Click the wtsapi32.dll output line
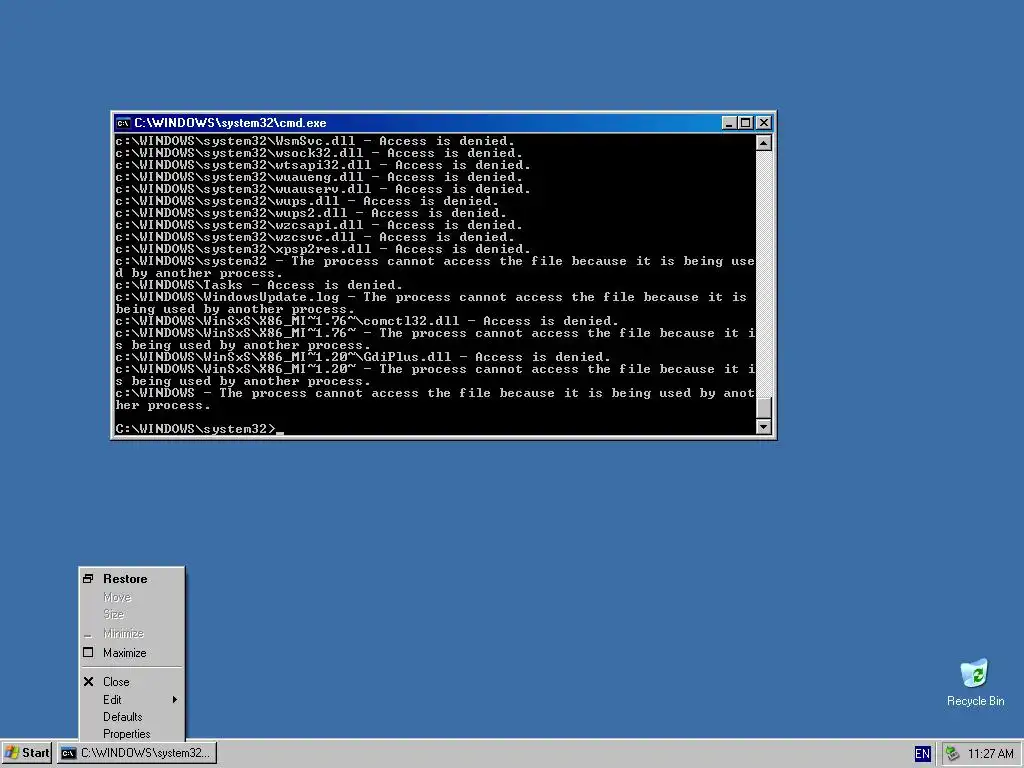The height and width of the screenshot is (768, 1024). tap(323, 165)
